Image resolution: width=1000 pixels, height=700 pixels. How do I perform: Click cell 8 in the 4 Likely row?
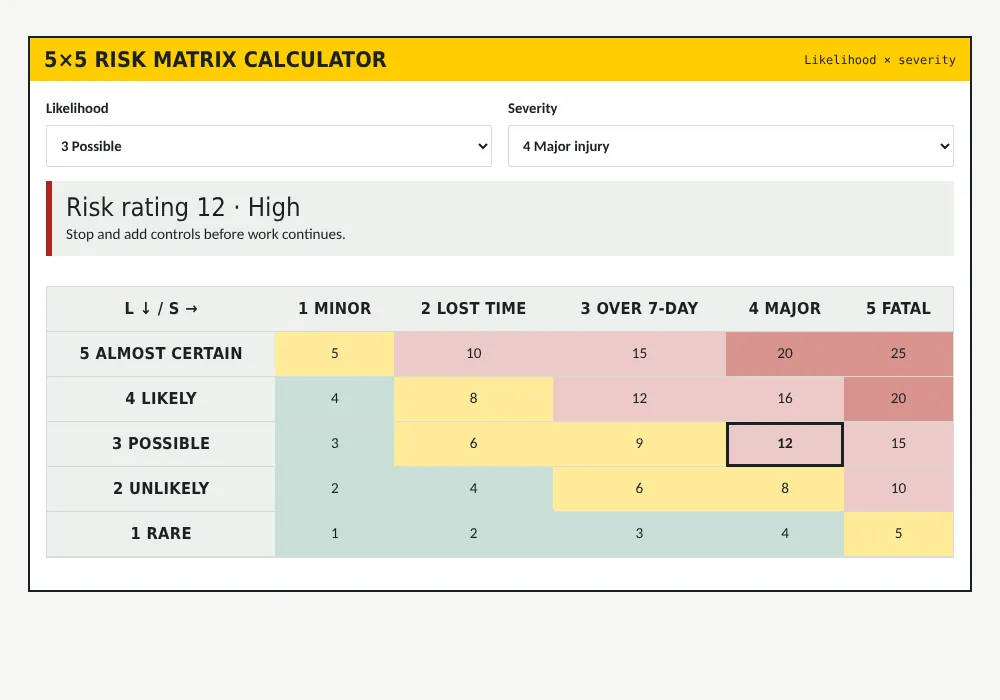[x=473, y=398]
